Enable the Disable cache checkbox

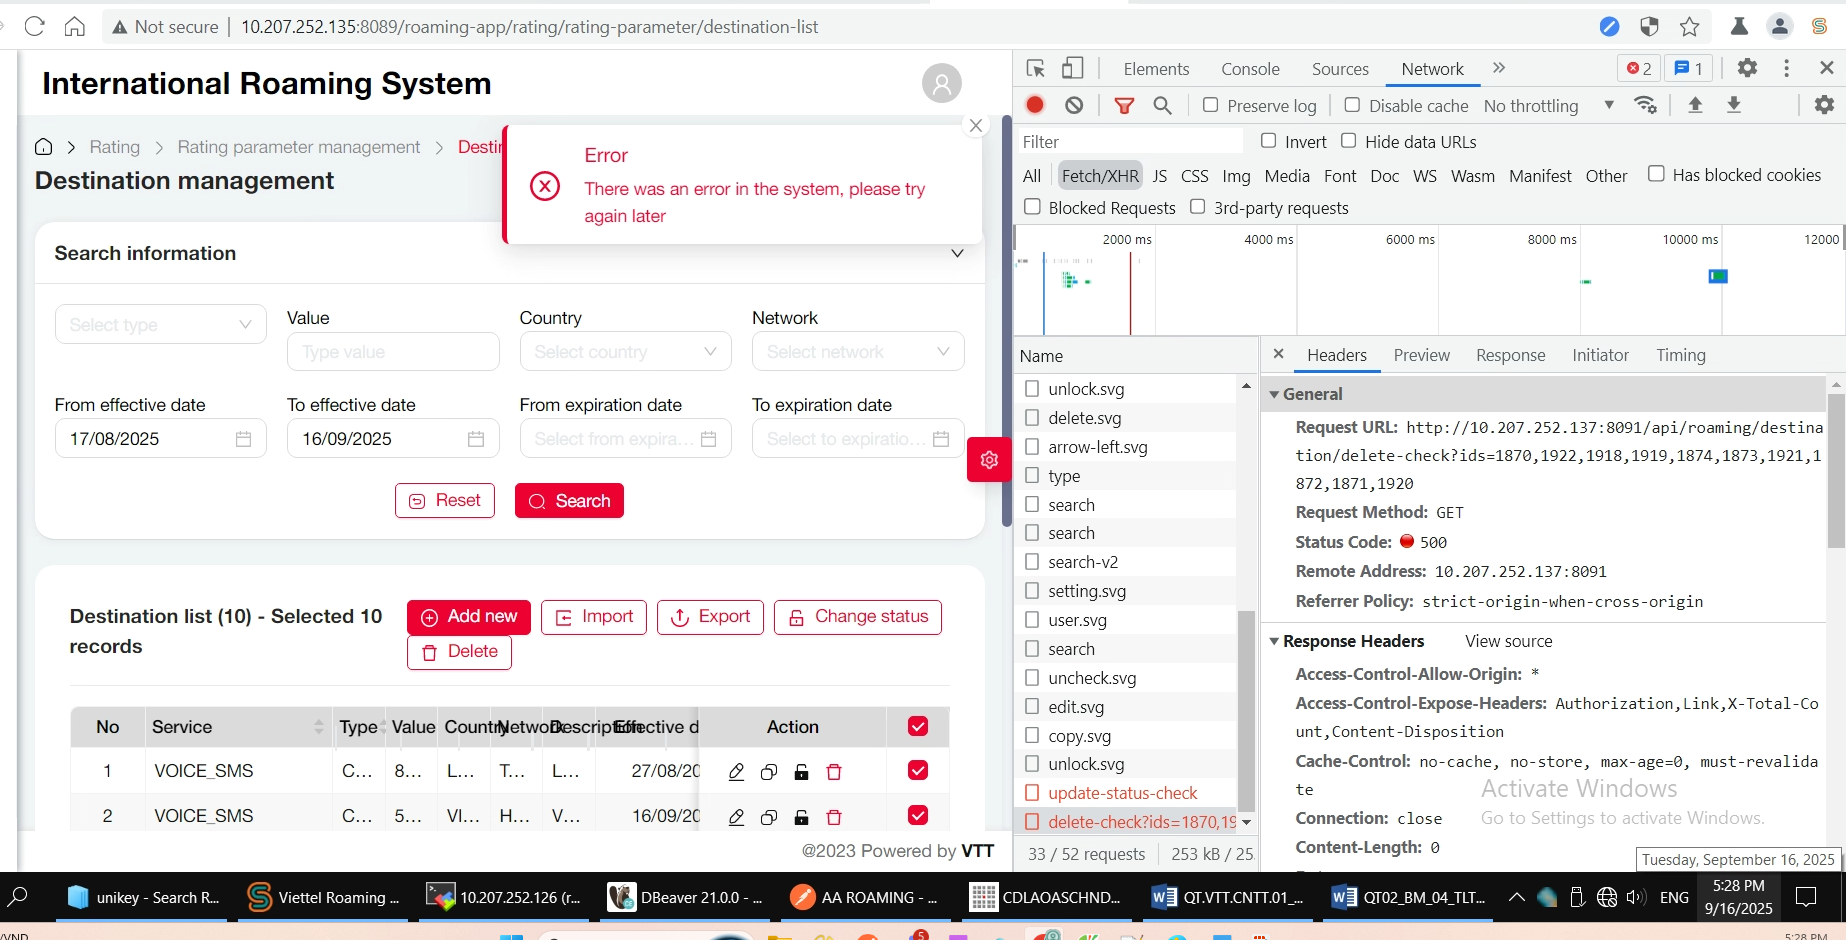click(x=1352, y=105)
